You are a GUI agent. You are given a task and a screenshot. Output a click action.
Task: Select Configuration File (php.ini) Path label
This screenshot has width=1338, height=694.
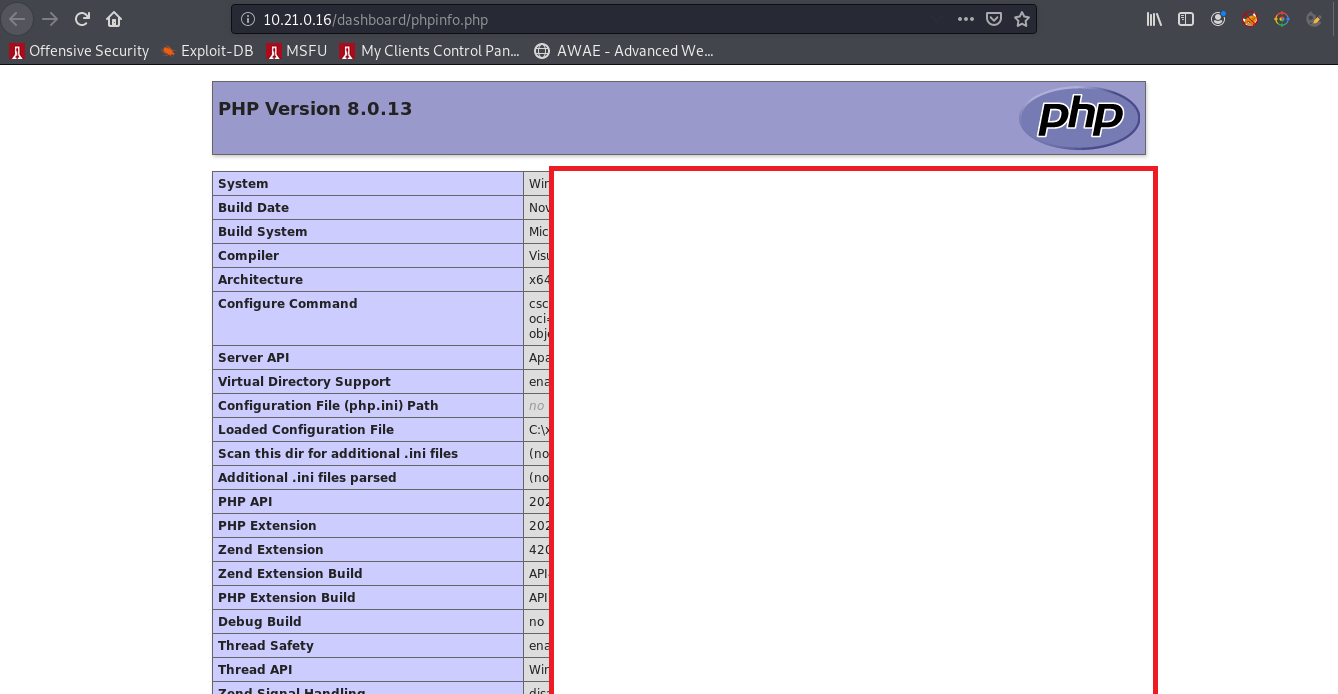(328, 406)
